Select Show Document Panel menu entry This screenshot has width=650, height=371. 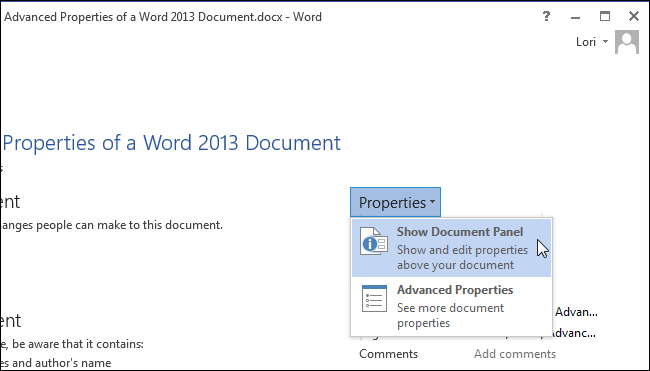pos(451,248)
